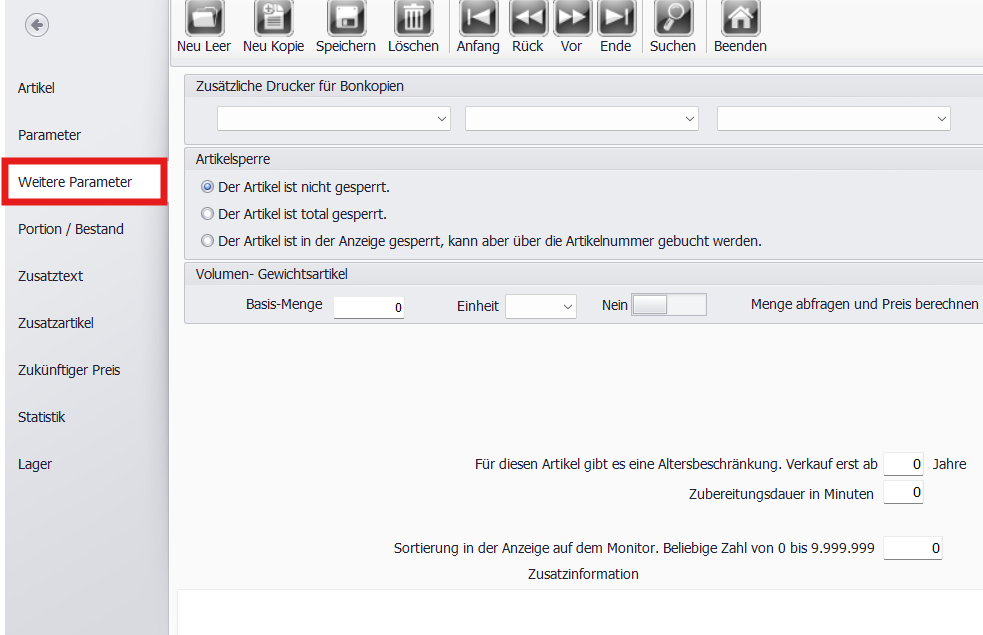Screen dimensions: 983x635
Task: Open the third Bonkopien printer dropdown
Action: point(834,118)
